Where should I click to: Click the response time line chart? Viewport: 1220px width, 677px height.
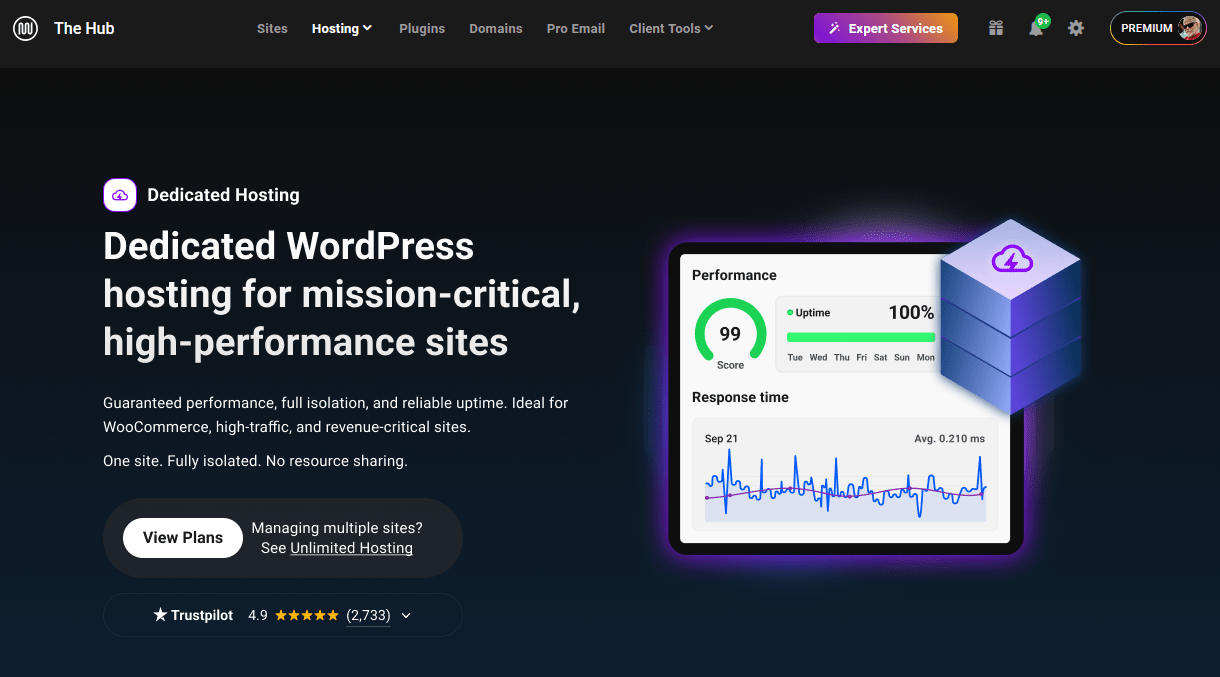coord(845,484)
